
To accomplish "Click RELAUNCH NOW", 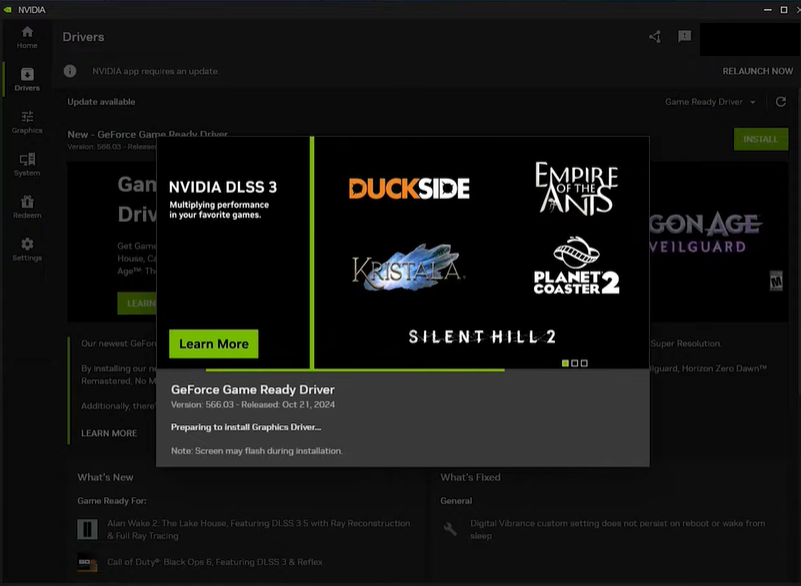I will pos(758,71).
